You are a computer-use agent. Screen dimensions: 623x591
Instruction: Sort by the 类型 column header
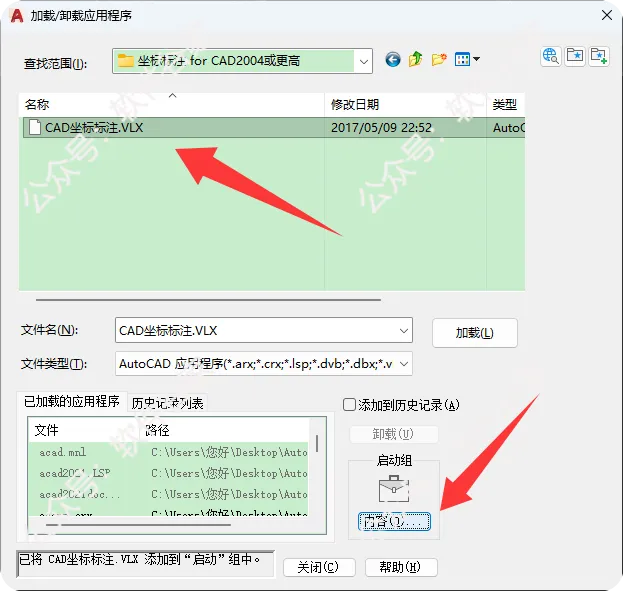point(506,105)
